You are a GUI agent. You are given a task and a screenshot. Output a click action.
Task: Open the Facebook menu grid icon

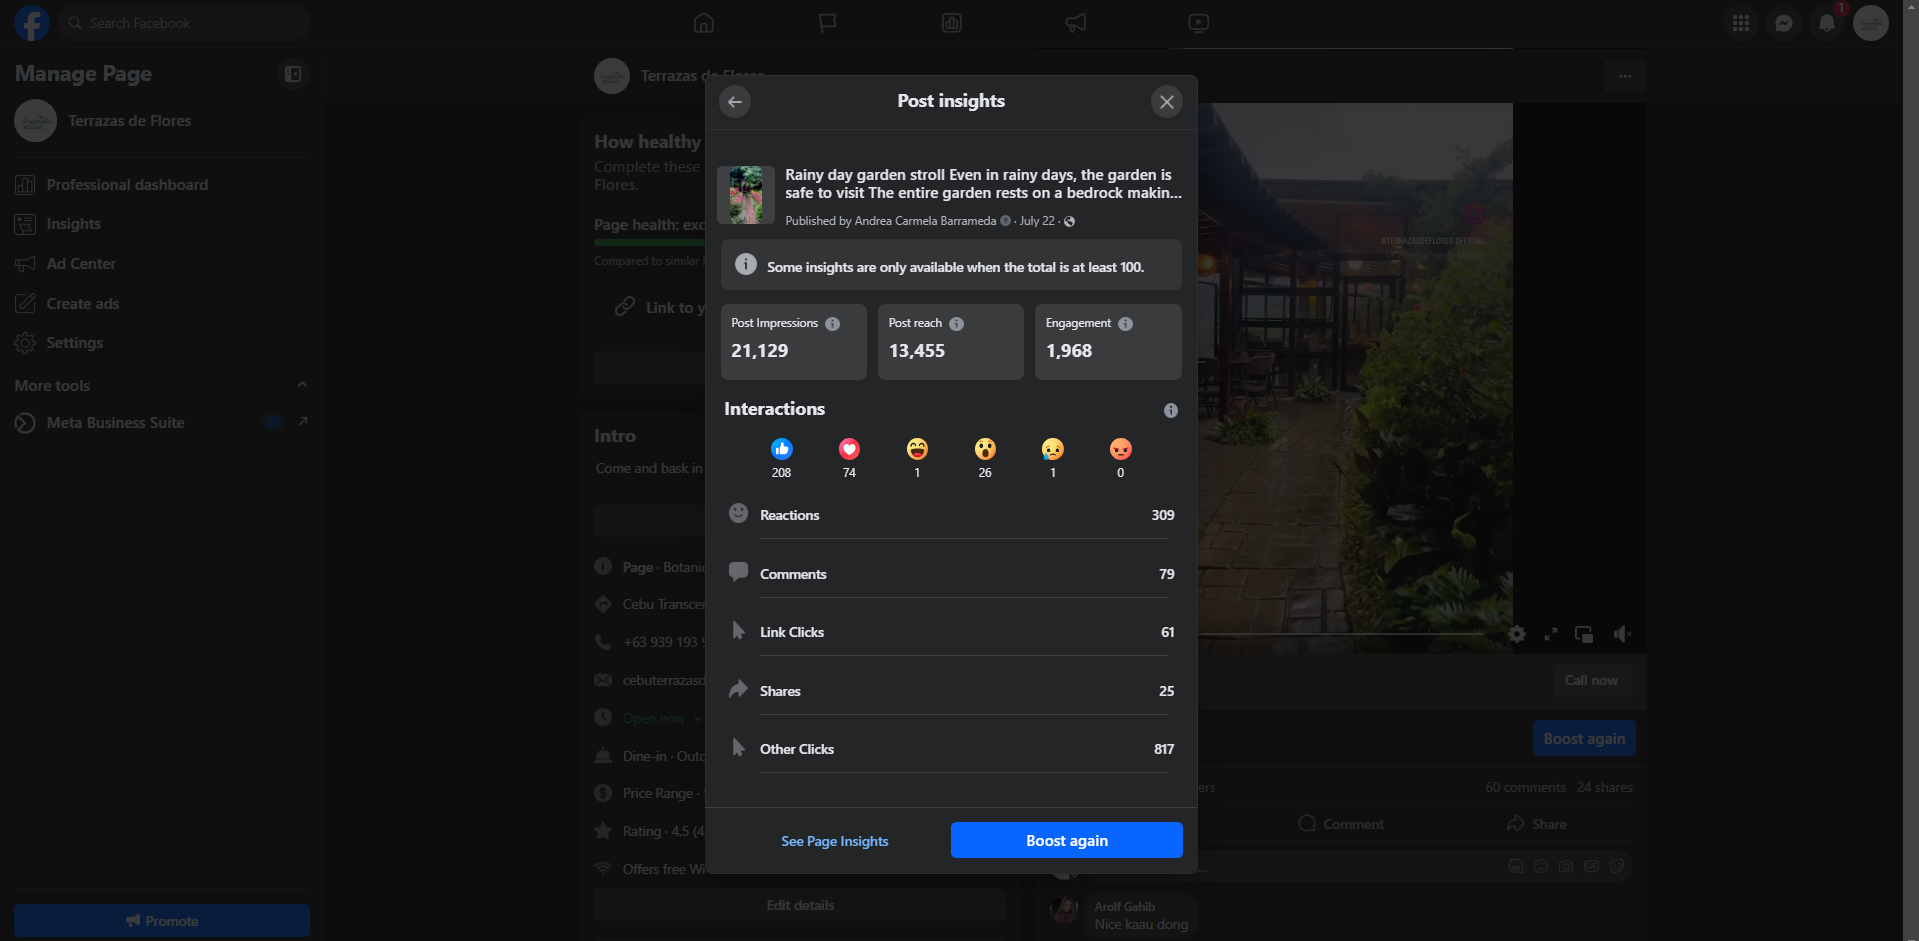tap(1741, 23)
